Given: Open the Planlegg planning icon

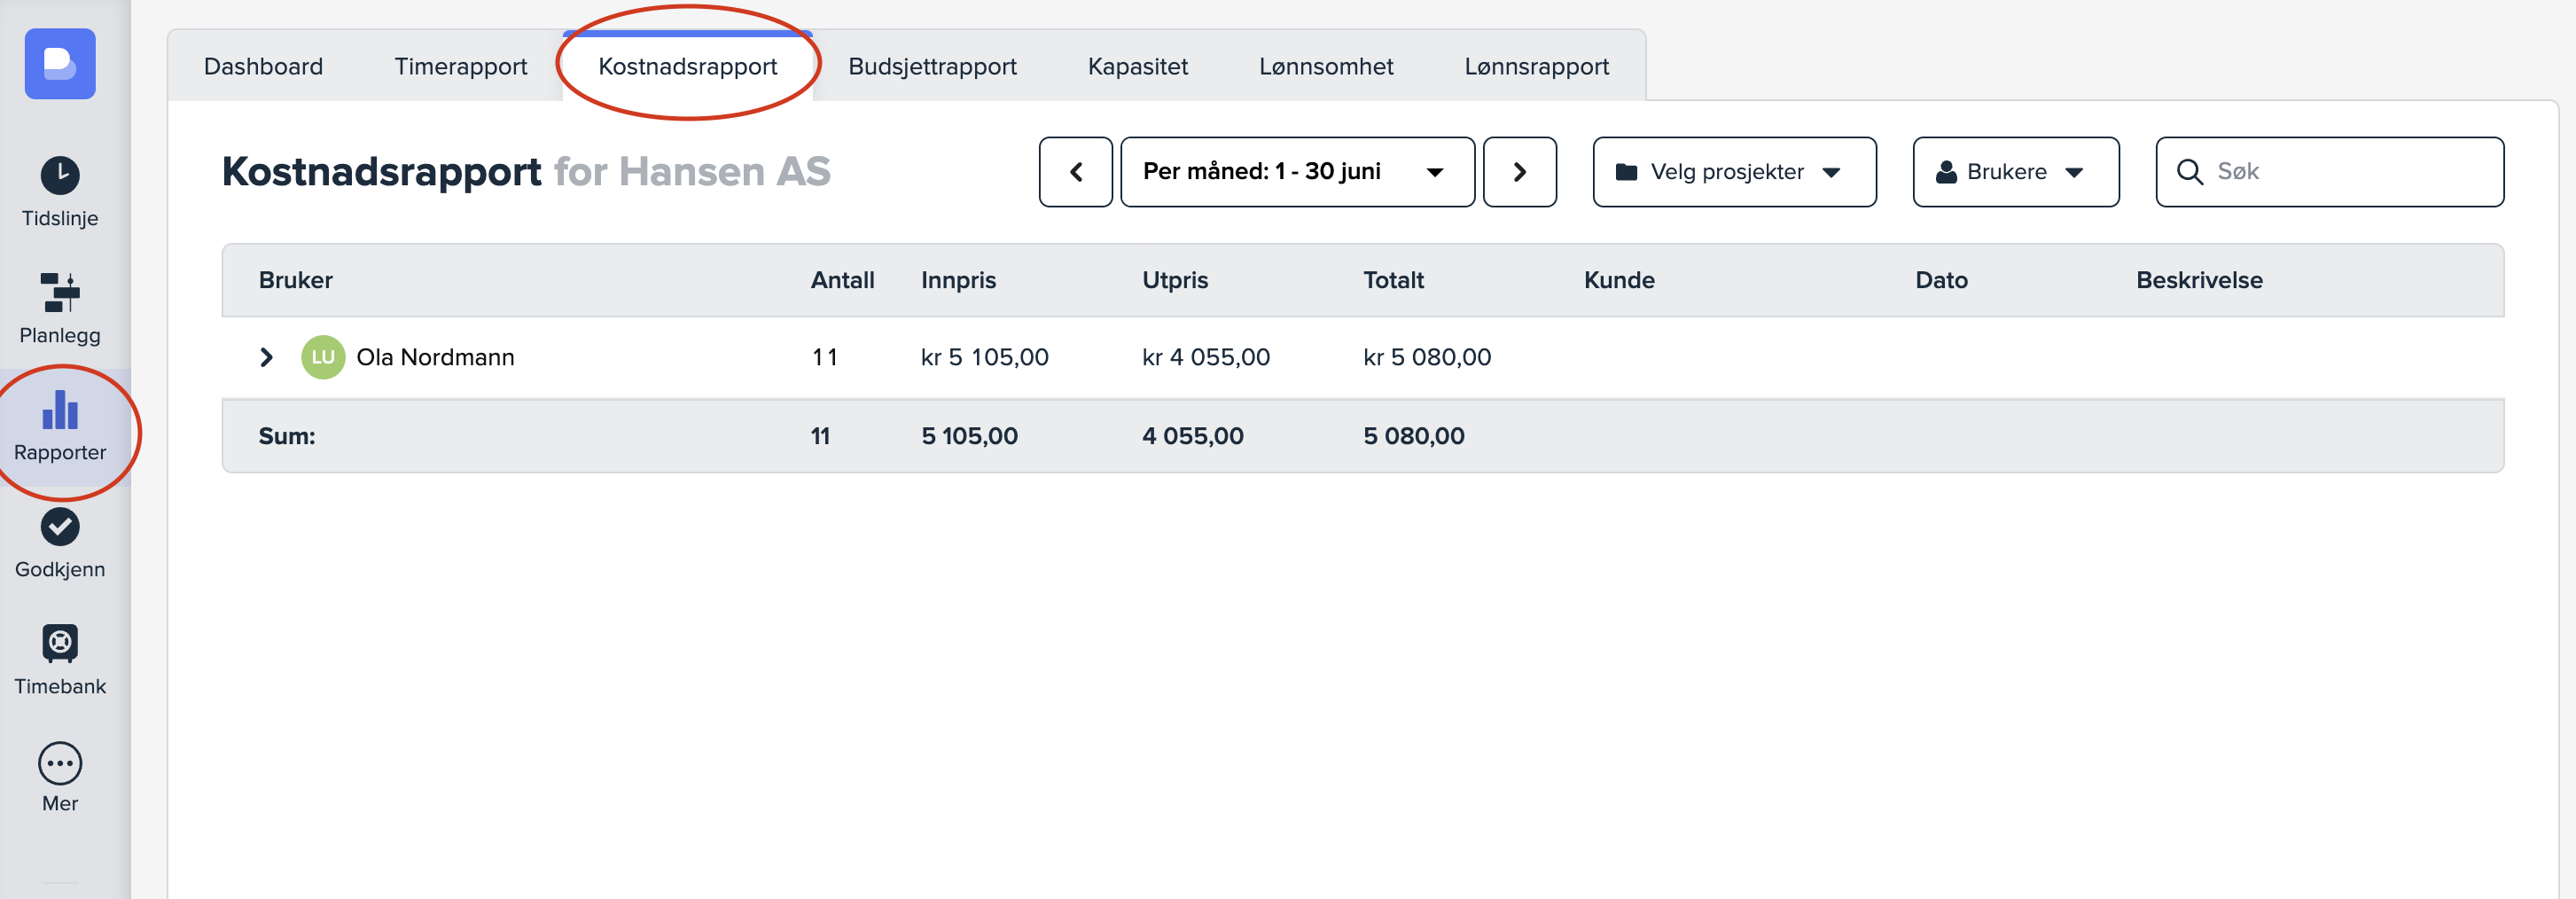Looking at the screenshot, I should pyautogui.click(x=60, y=293).
